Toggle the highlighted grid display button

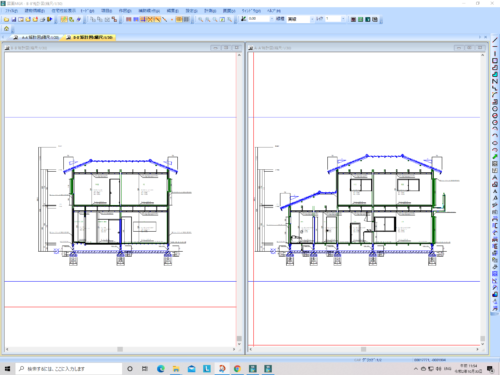179,19
